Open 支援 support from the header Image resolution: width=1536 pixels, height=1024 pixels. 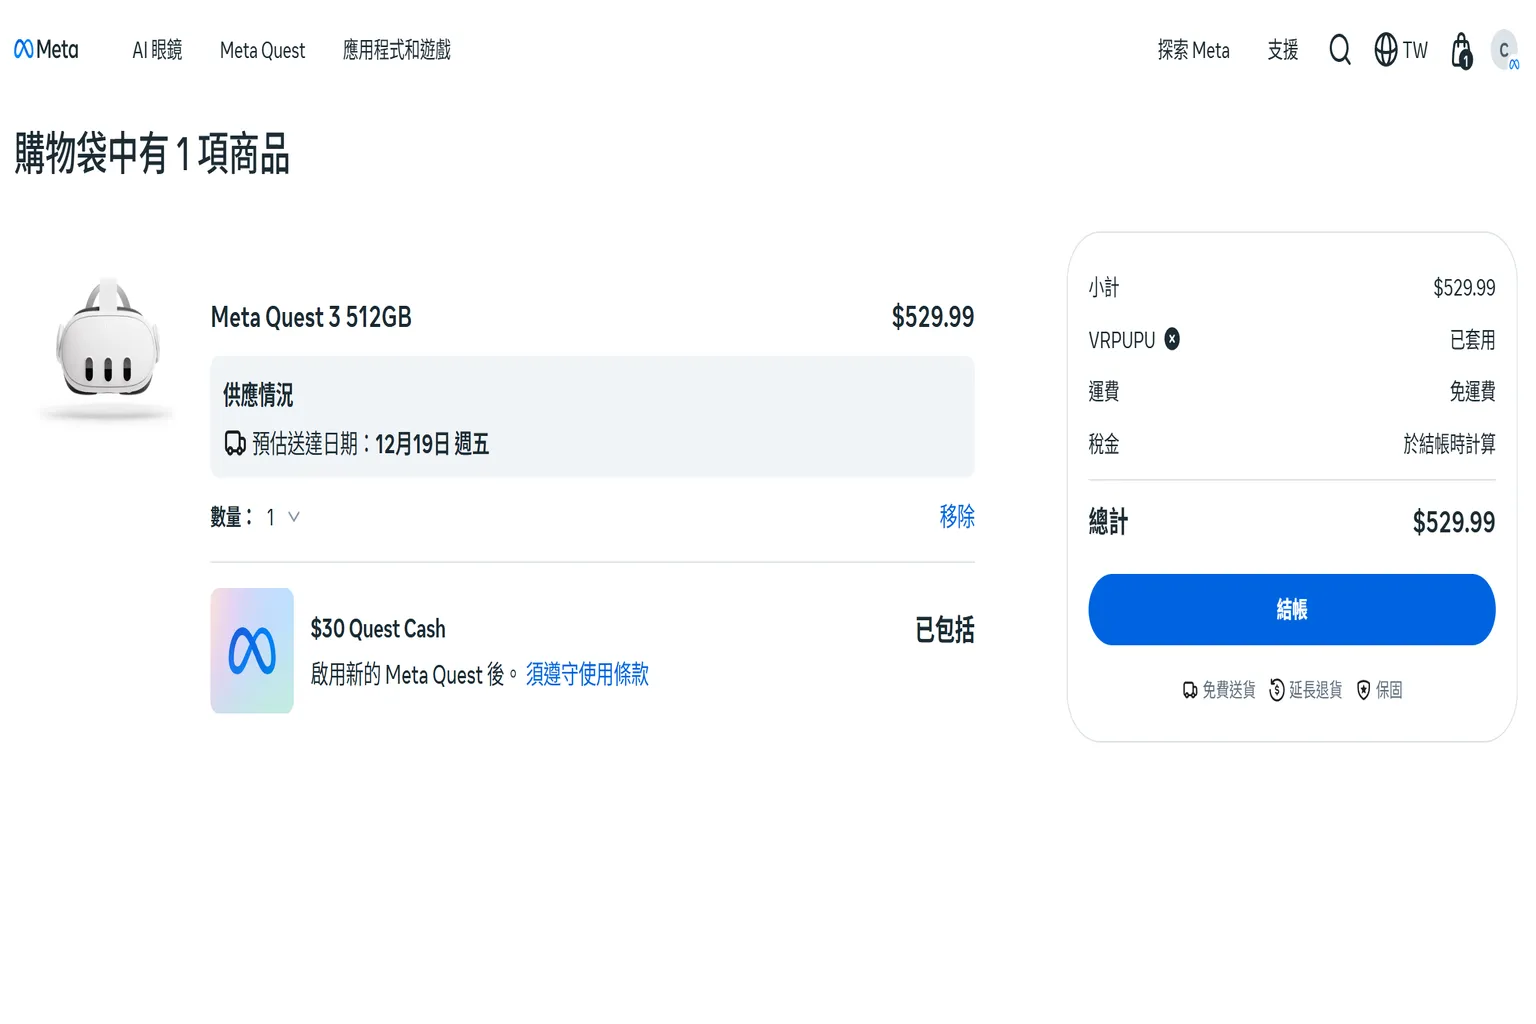[x=1282, y=50]
